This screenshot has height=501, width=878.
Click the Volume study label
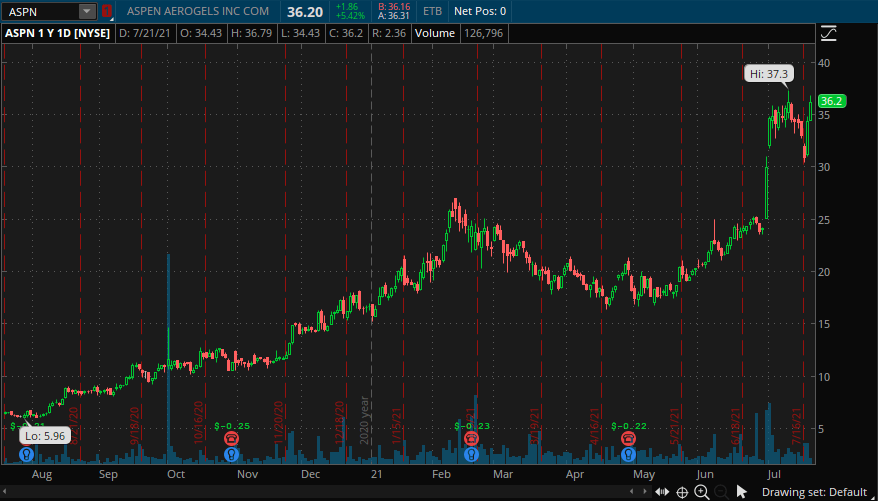435,34
